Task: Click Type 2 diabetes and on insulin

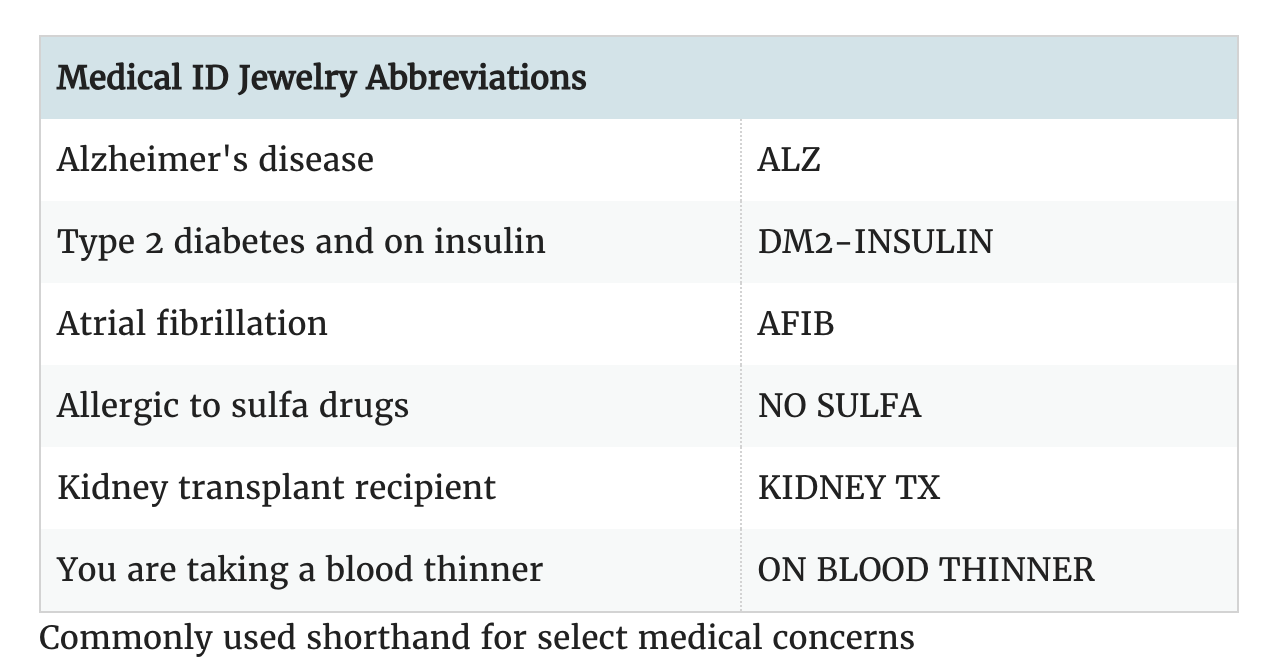Action: pos(301,242)
